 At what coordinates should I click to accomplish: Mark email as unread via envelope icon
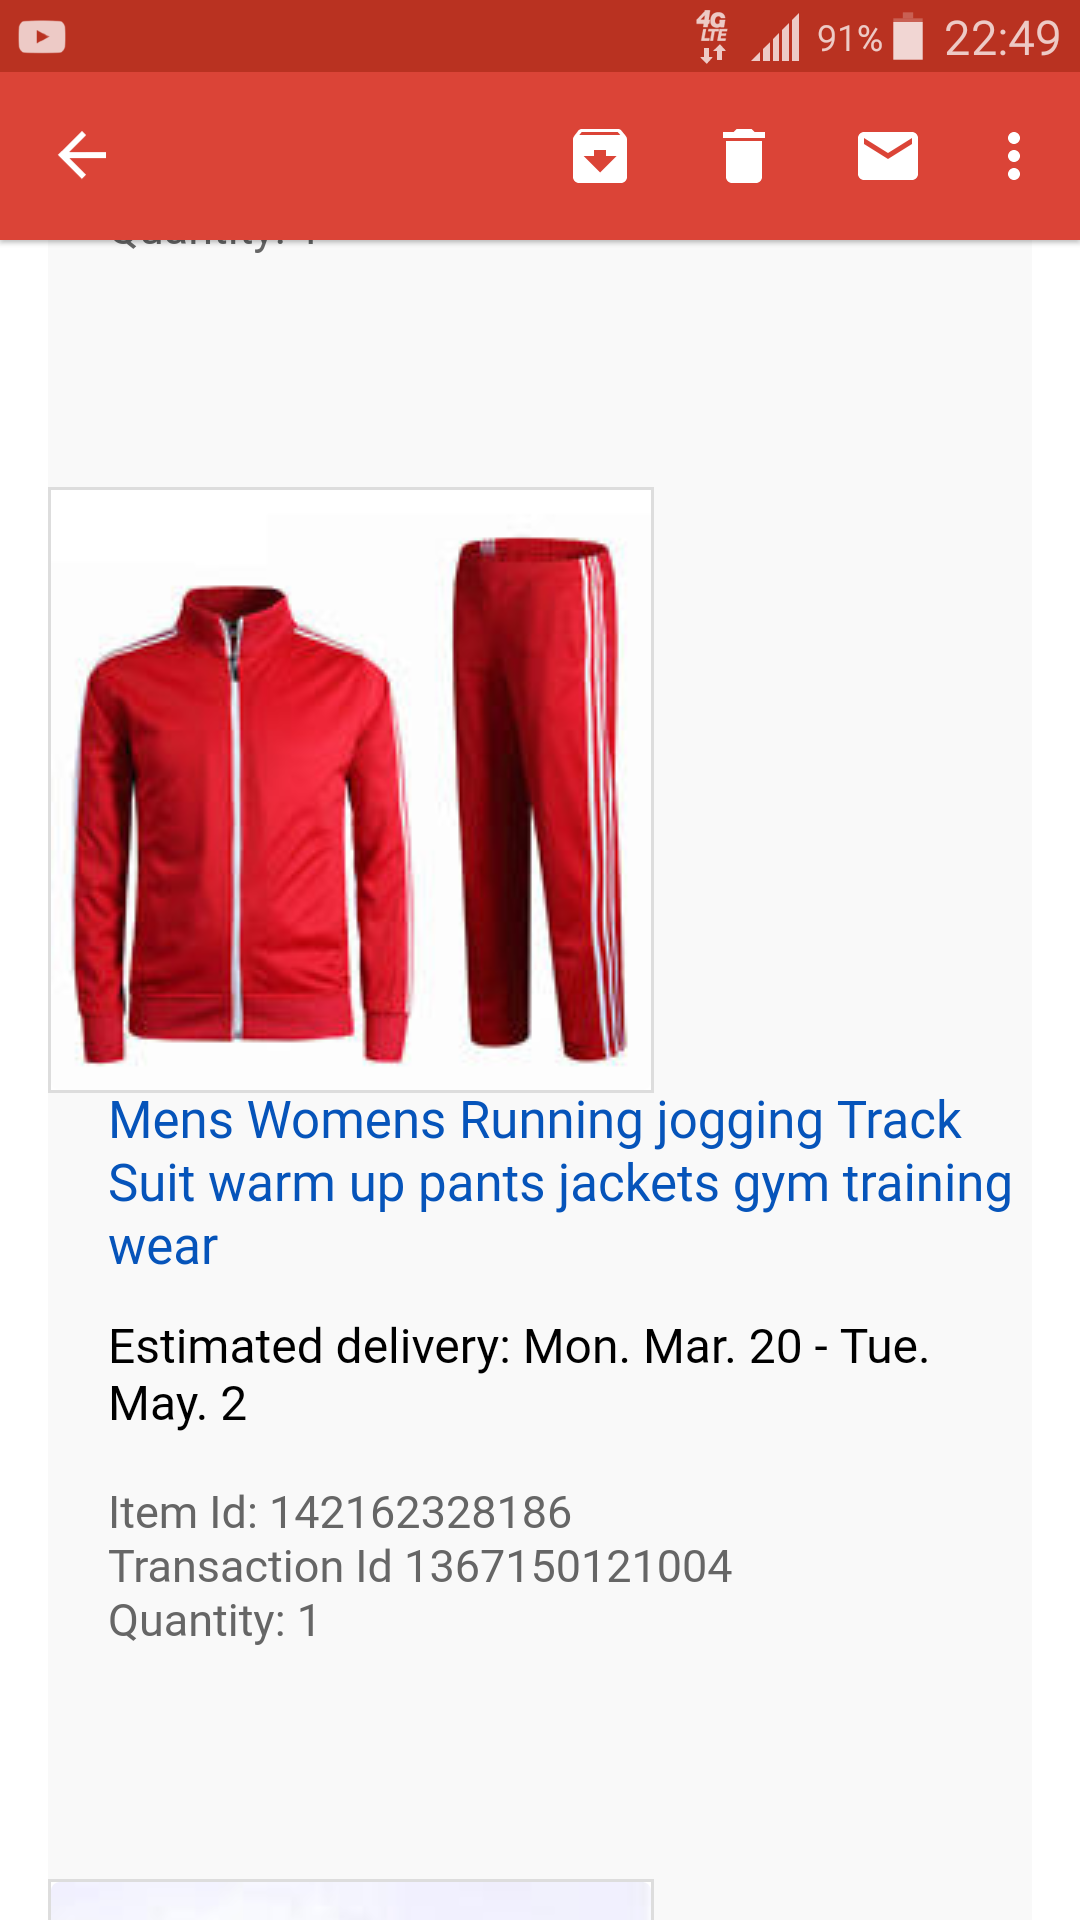tap(888, 156)
